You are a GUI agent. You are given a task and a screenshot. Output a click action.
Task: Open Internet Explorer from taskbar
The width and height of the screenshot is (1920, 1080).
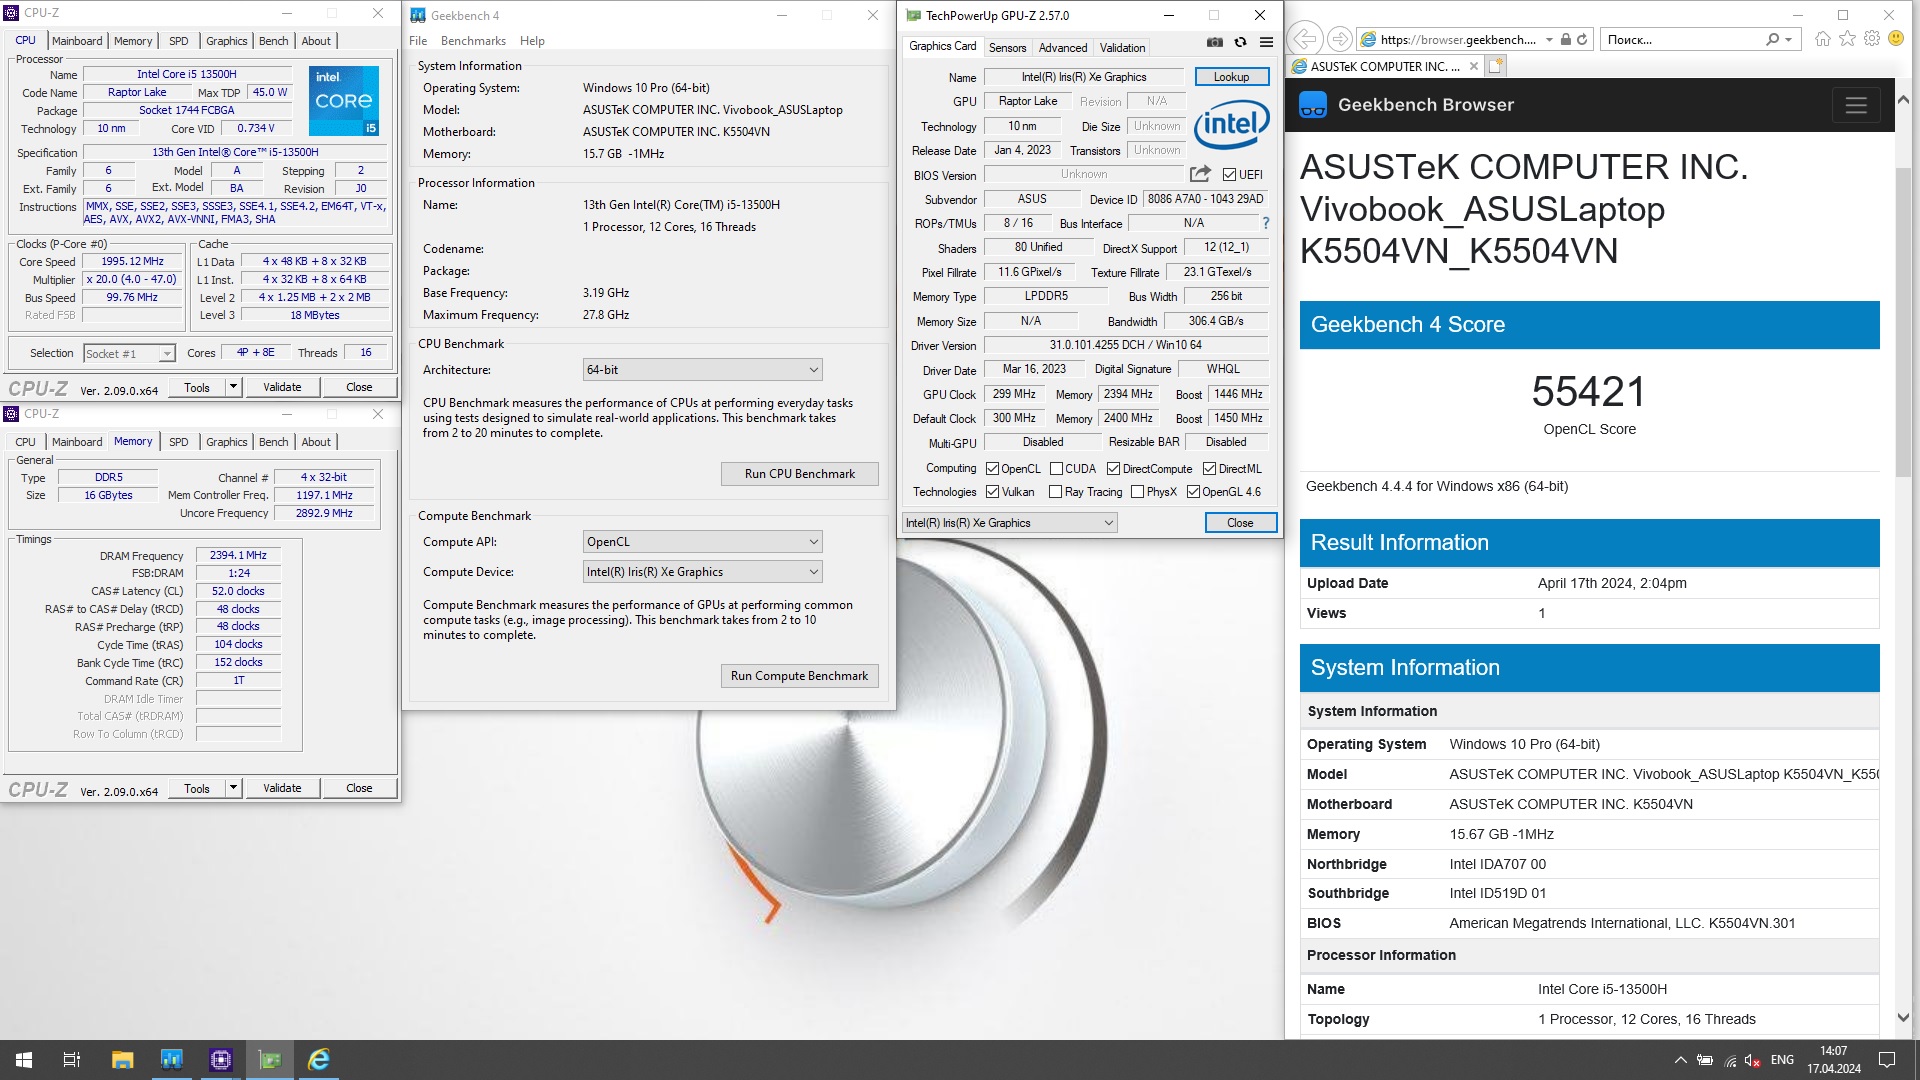tap(319, 1060)
